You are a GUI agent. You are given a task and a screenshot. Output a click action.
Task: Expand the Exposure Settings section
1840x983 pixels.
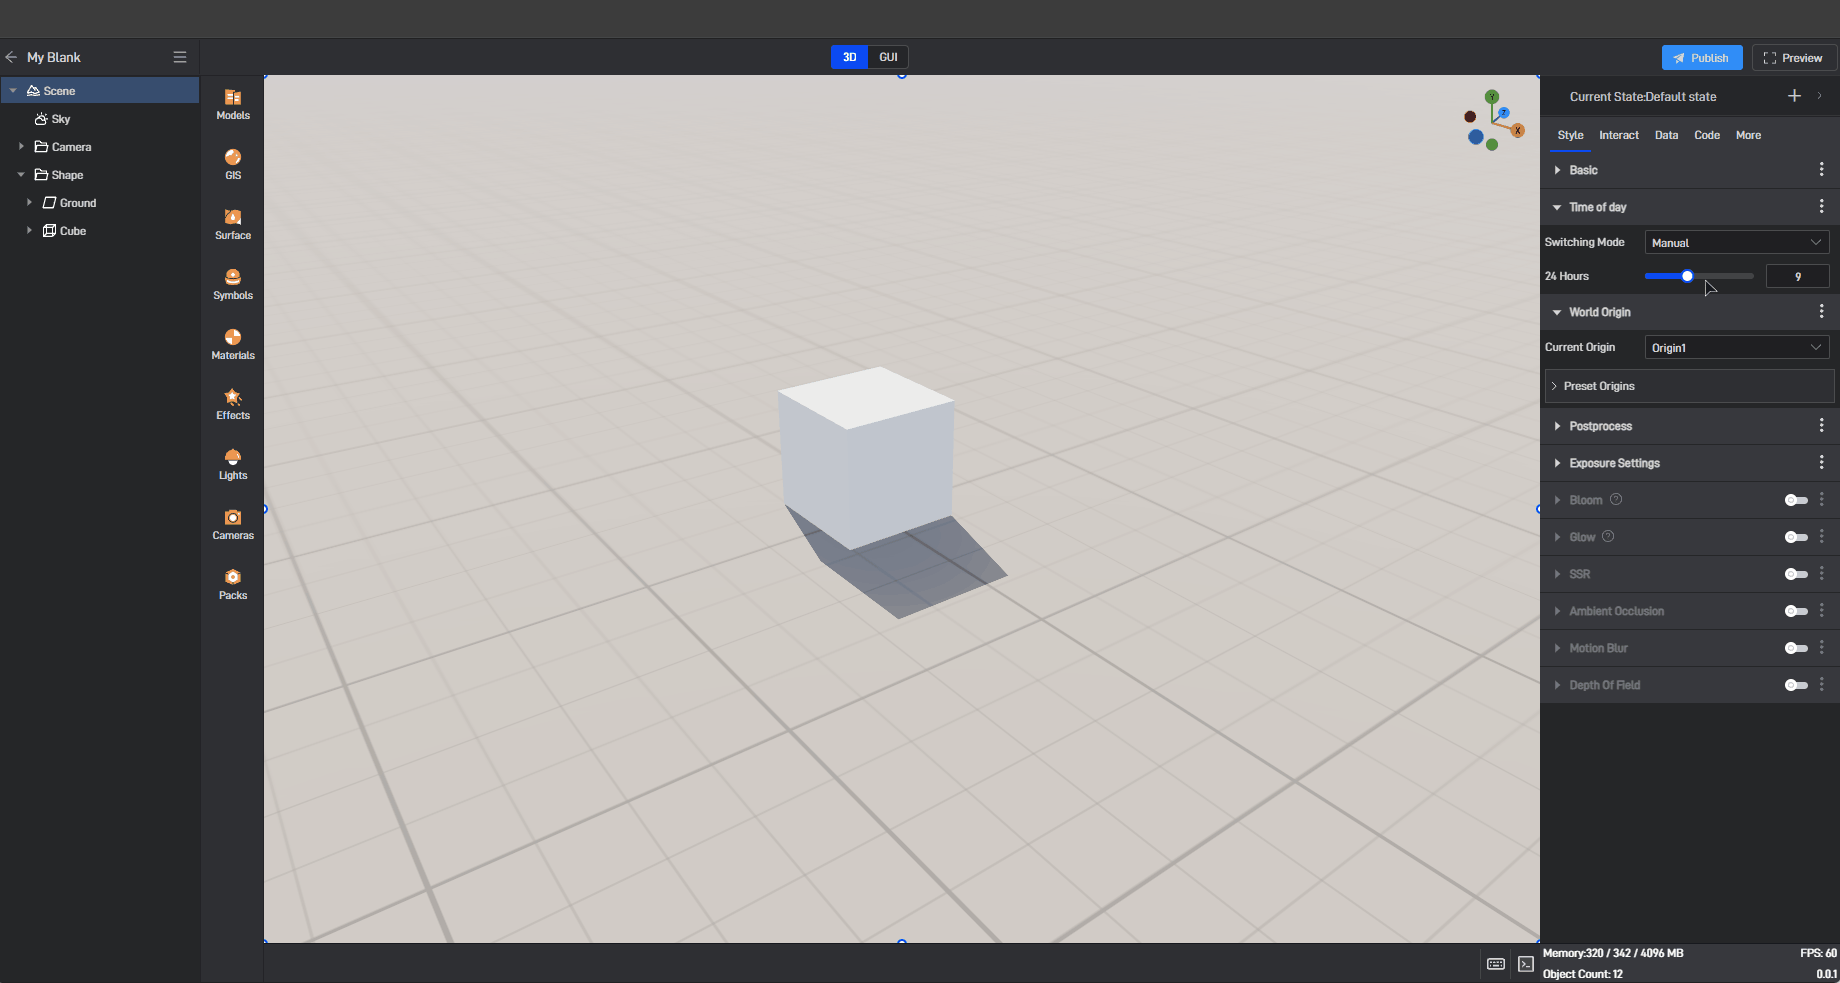click(x=1558, y=463)
